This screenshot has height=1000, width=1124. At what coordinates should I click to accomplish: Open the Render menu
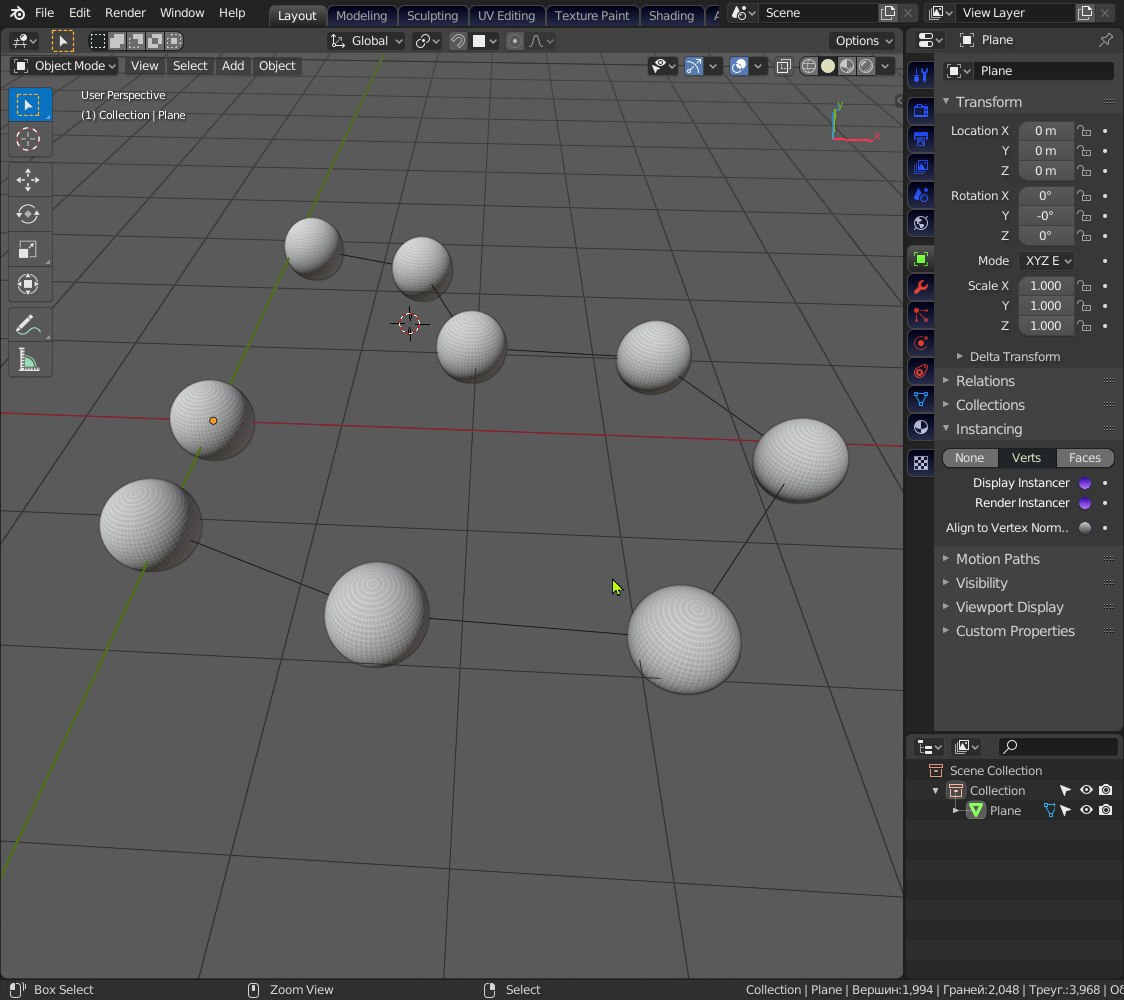[125, 13]
